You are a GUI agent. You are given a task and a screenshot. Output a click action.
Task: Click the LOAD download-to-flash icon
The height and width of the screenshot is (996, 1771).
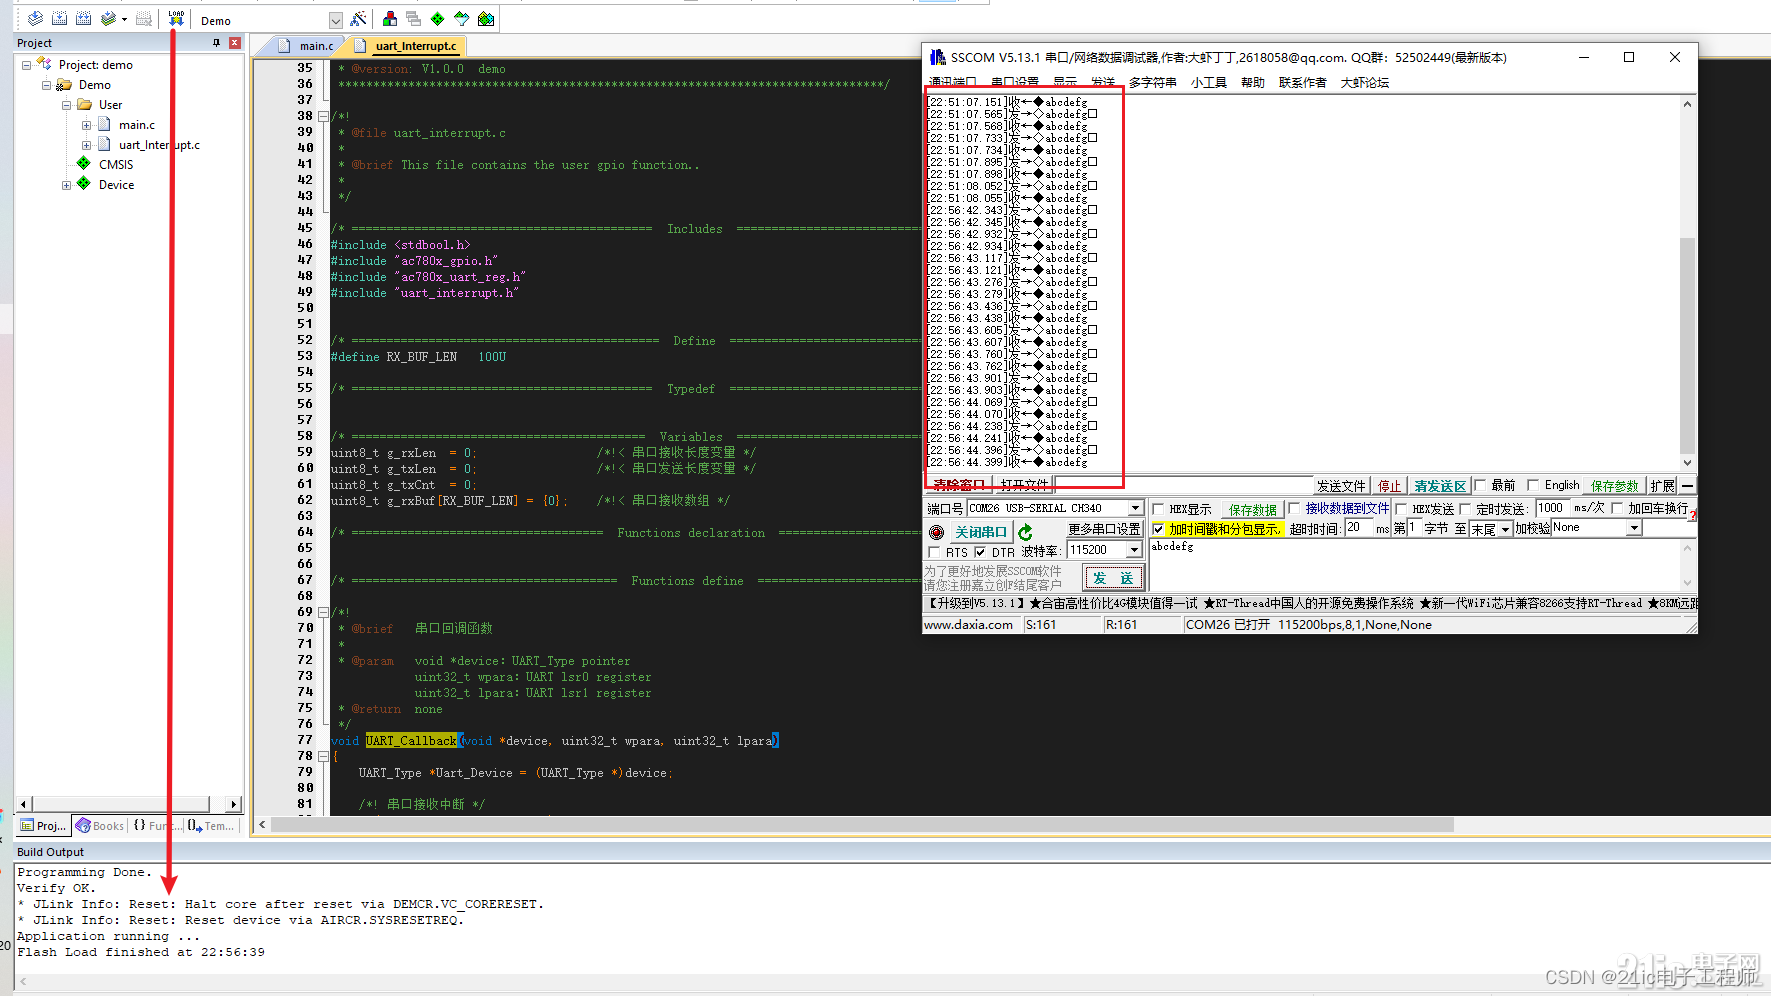176,19
